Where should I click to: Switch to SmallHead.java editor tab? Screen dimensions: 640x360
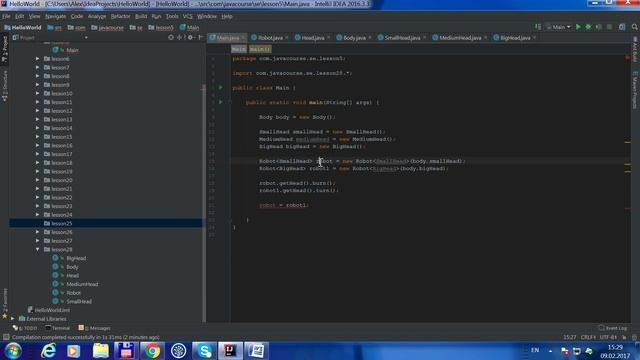click(x=402, y=38)
